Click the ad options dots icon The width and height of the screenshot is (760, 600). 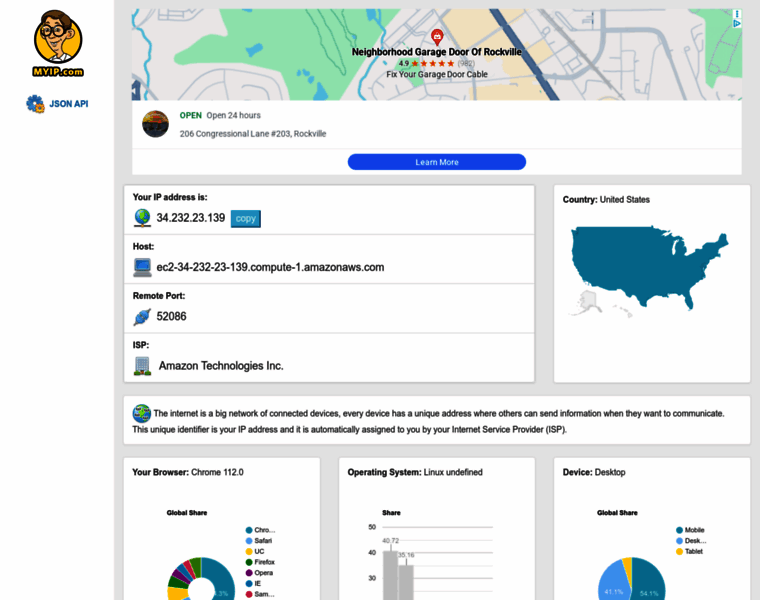[737, 14]
